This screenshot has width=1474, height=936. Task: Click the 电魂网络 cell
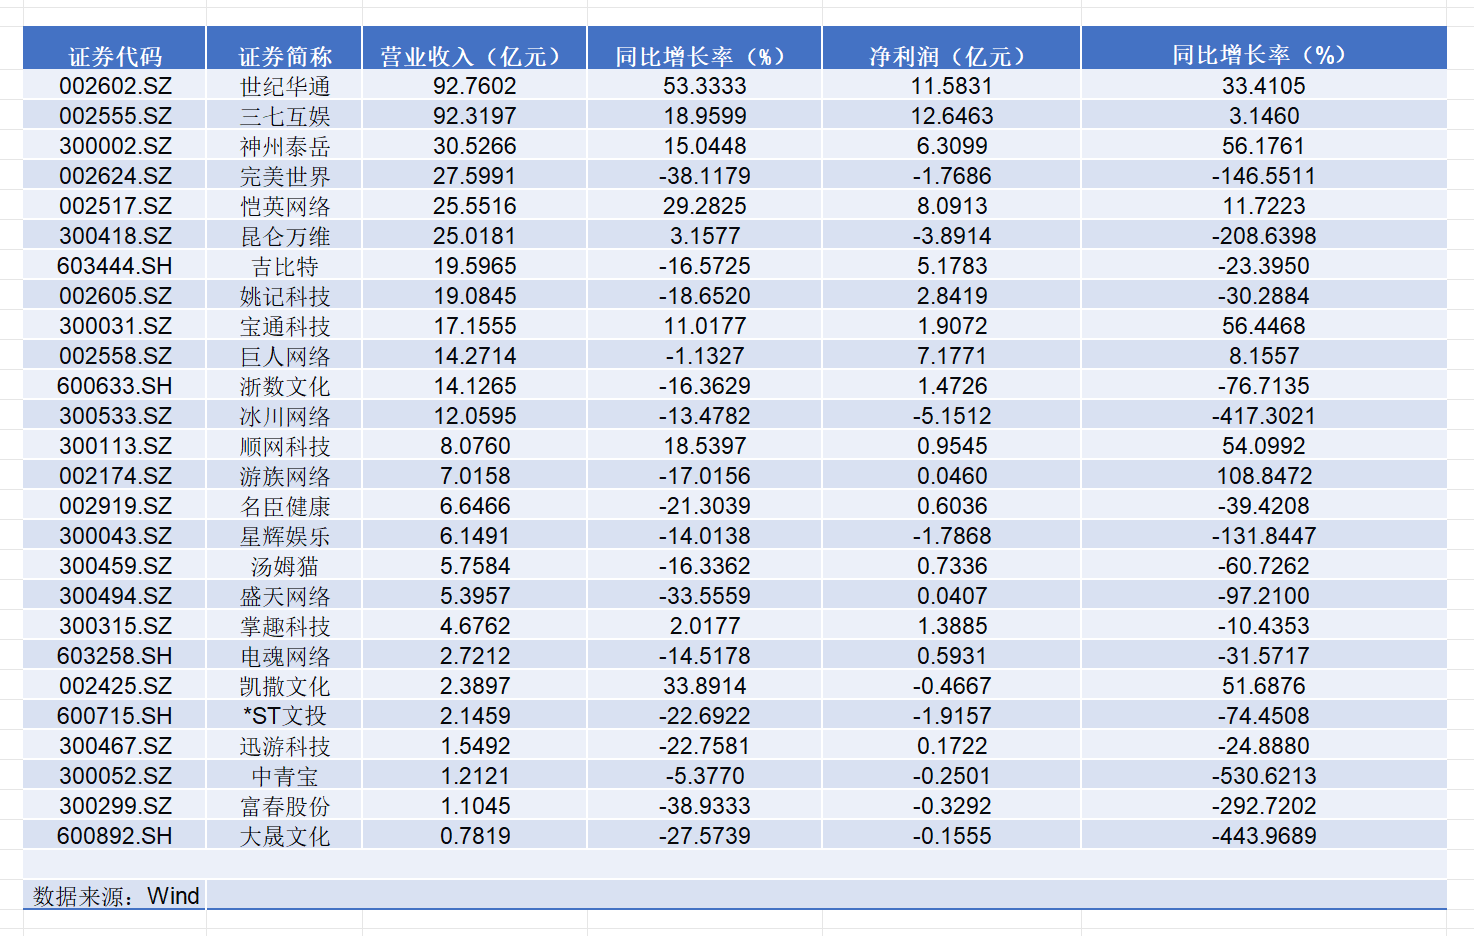click(x=285, y=656)
